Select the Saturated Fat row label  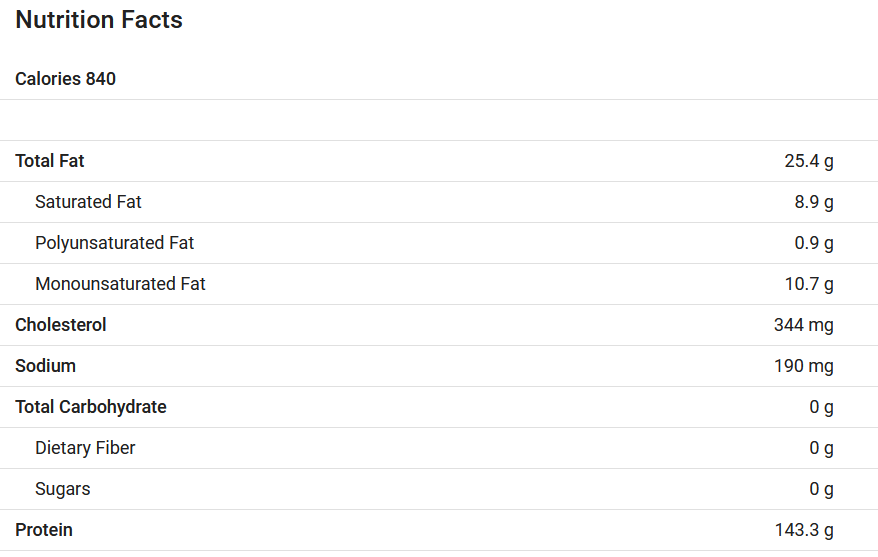pyautogui.click(x=88, y=202)
